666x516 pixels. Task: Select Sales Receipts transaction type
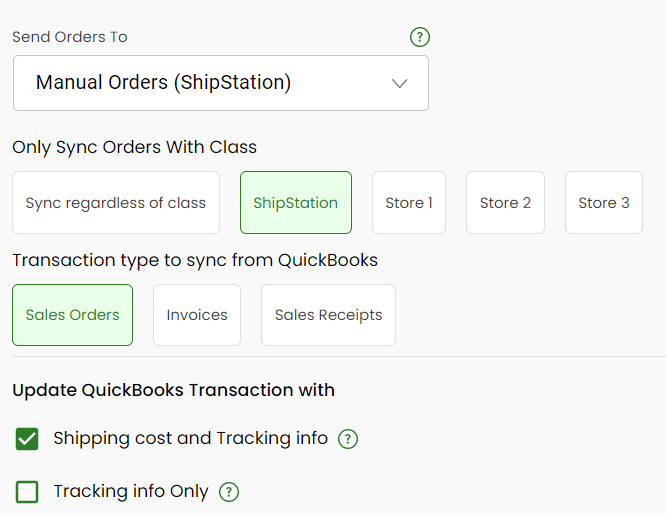pos(329,315)
